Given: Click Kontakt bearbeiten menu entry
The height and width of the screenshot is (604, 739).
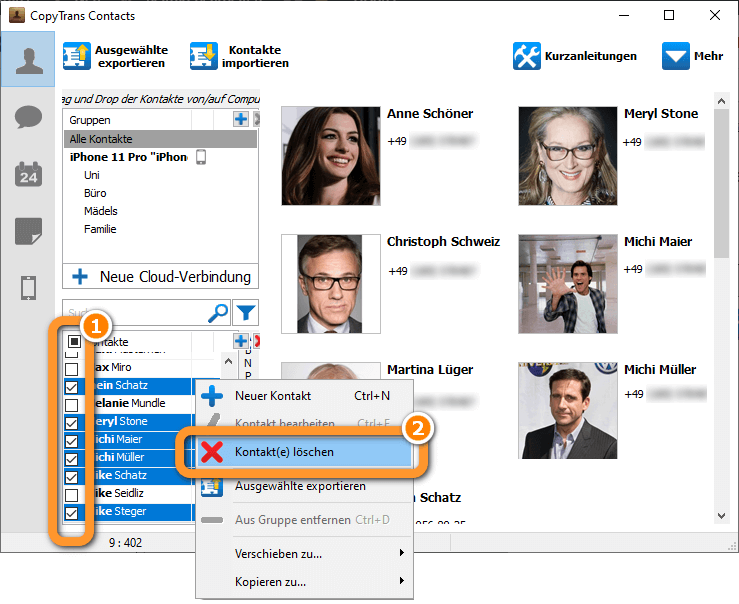Looking at the screenshot, I should pos(304,422).
